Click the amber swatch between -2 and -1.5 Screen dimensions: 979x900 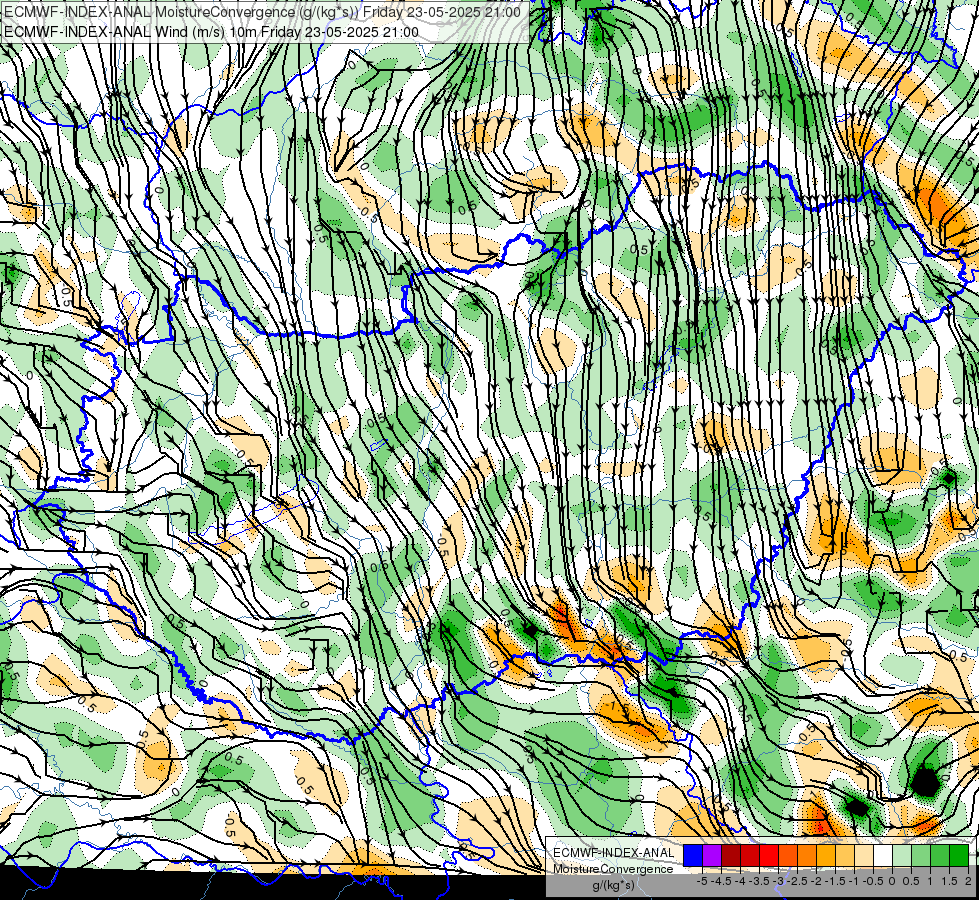point(826,855)
